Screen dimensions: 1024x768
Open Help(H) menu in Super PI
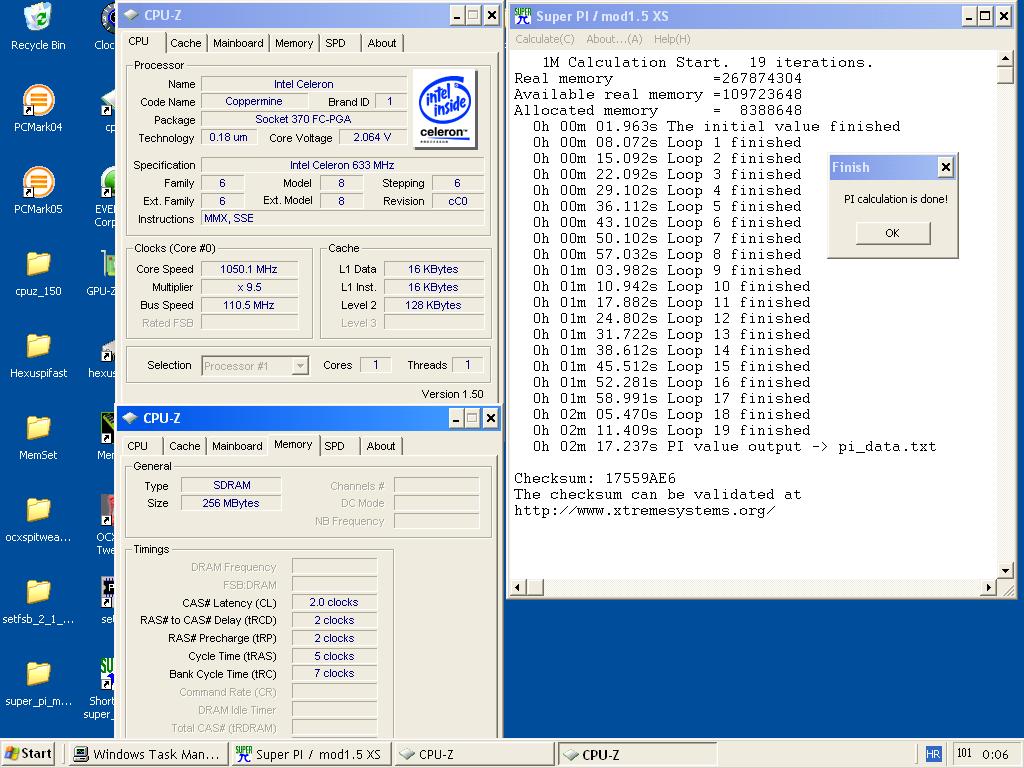672,39
